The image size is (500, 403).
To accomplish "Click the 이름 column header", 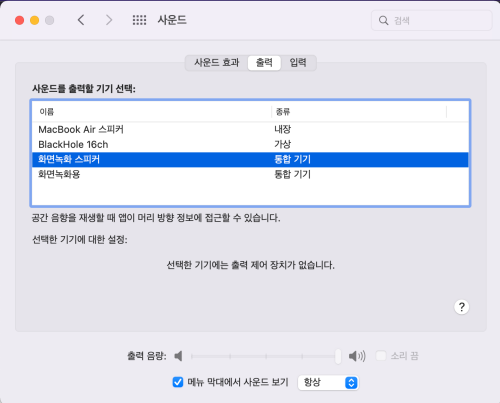I will point(152,112).
